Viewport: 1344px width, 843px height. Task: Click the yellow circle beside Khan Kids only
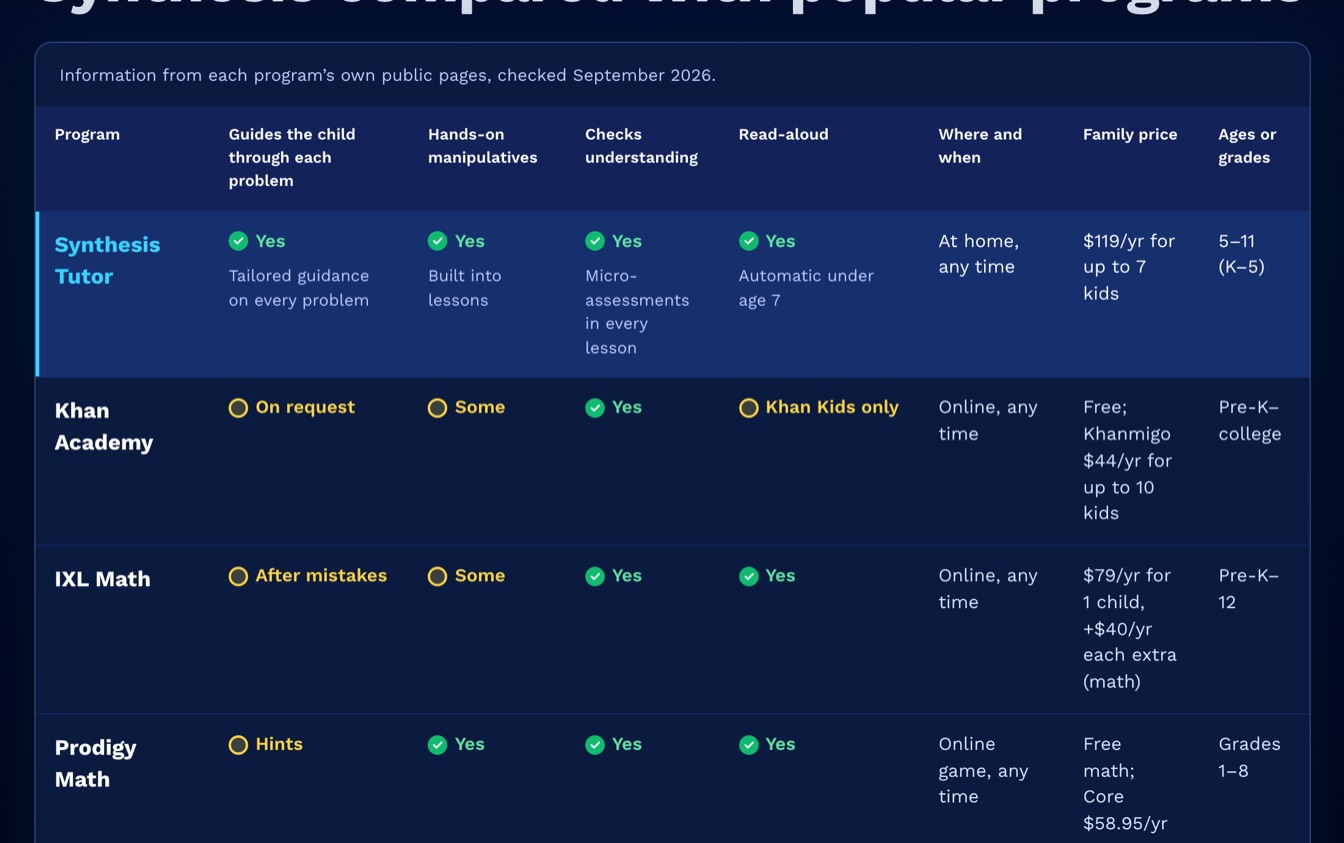749,408
